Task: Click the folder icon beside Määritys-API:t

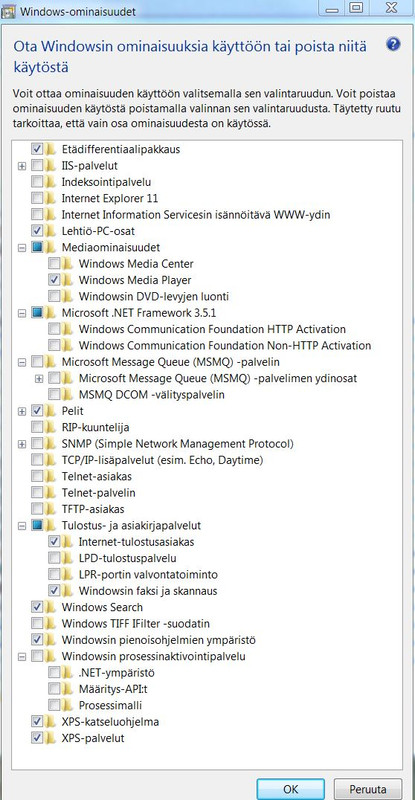Action: pos(67,689)
